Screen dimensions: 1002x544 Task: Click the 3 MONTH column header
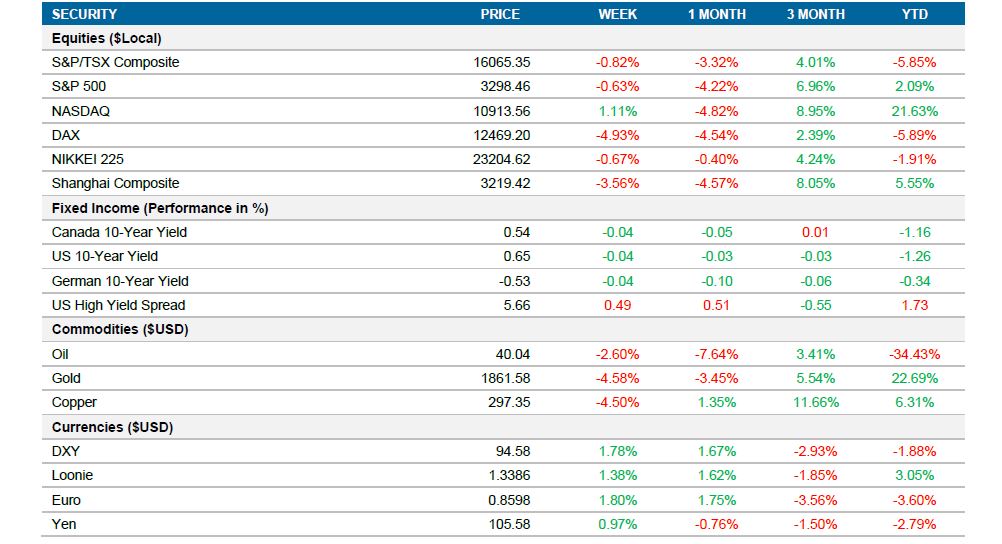815,14
